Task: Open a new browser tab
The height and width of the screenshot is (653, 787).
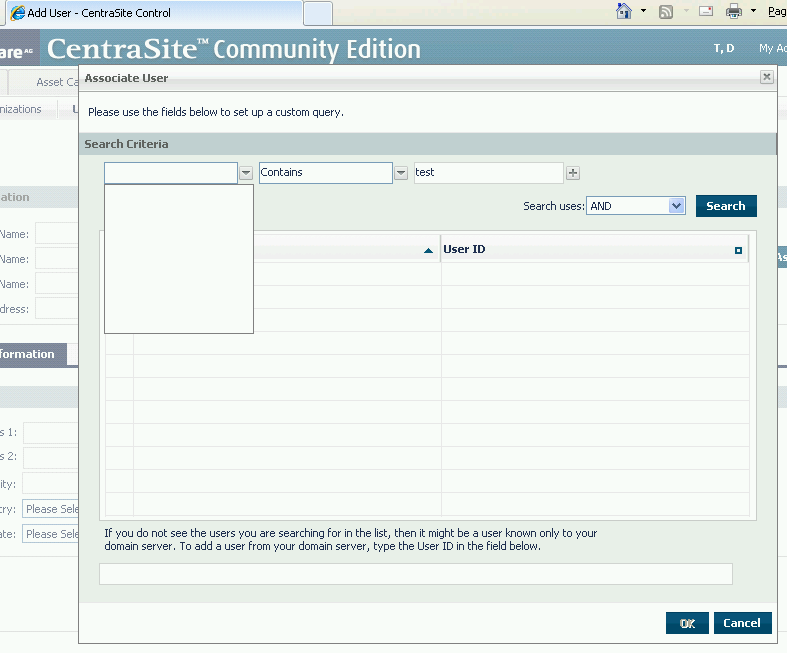Action: pos(318,13)
